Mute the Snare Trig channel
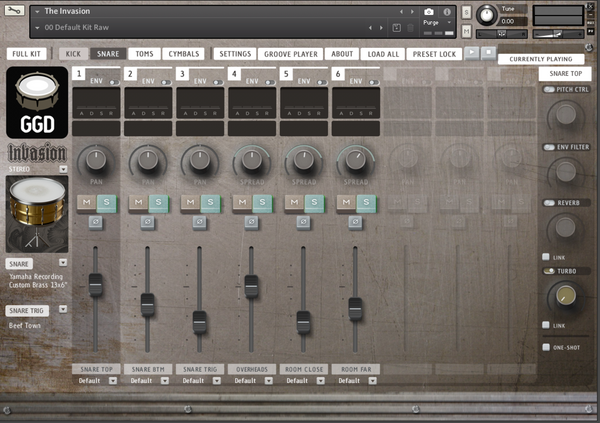This screenshot has height=423, width=600. click(x=190, y=203)
